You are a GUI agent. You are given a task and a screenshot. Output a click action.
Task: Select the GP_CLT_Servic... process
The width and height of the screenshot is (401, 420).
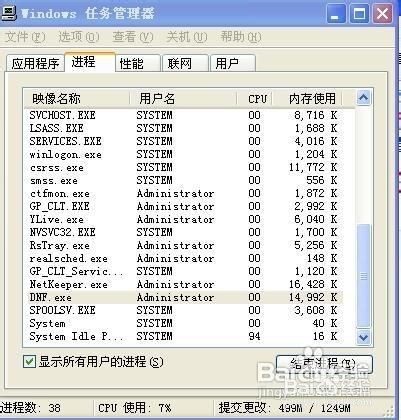[x=183, y=271]
